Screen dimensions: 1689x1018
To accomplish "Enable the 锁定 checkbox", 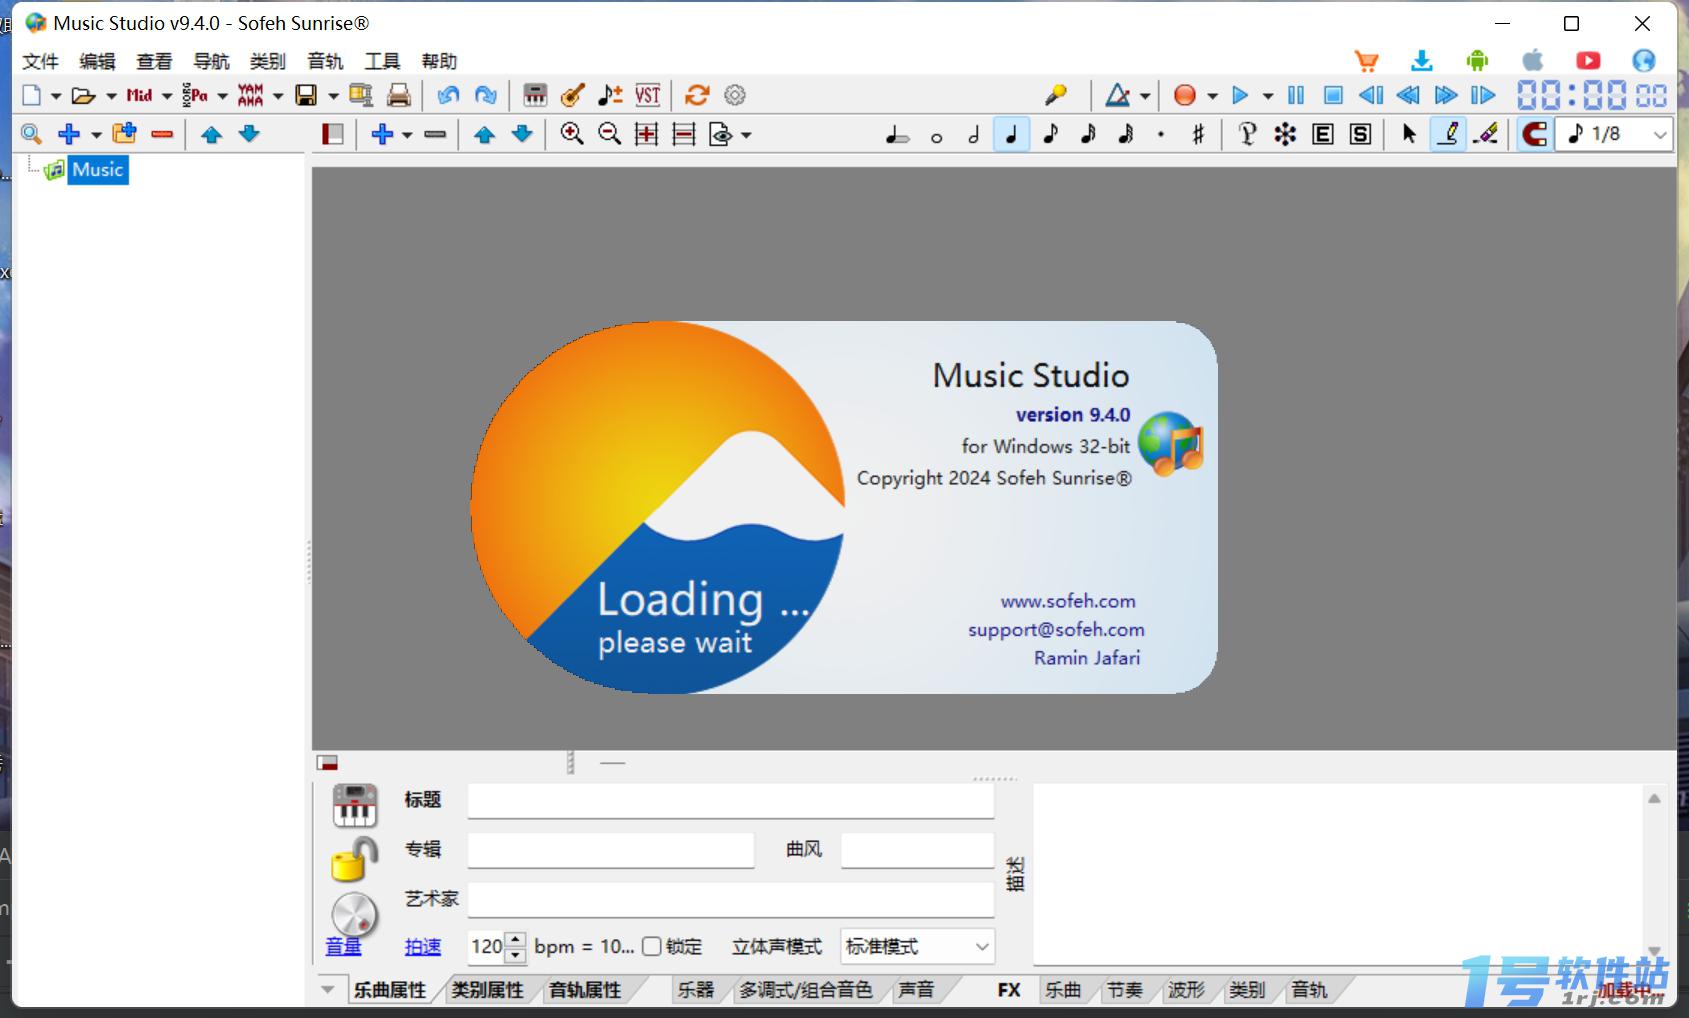I will coord(652,946).
